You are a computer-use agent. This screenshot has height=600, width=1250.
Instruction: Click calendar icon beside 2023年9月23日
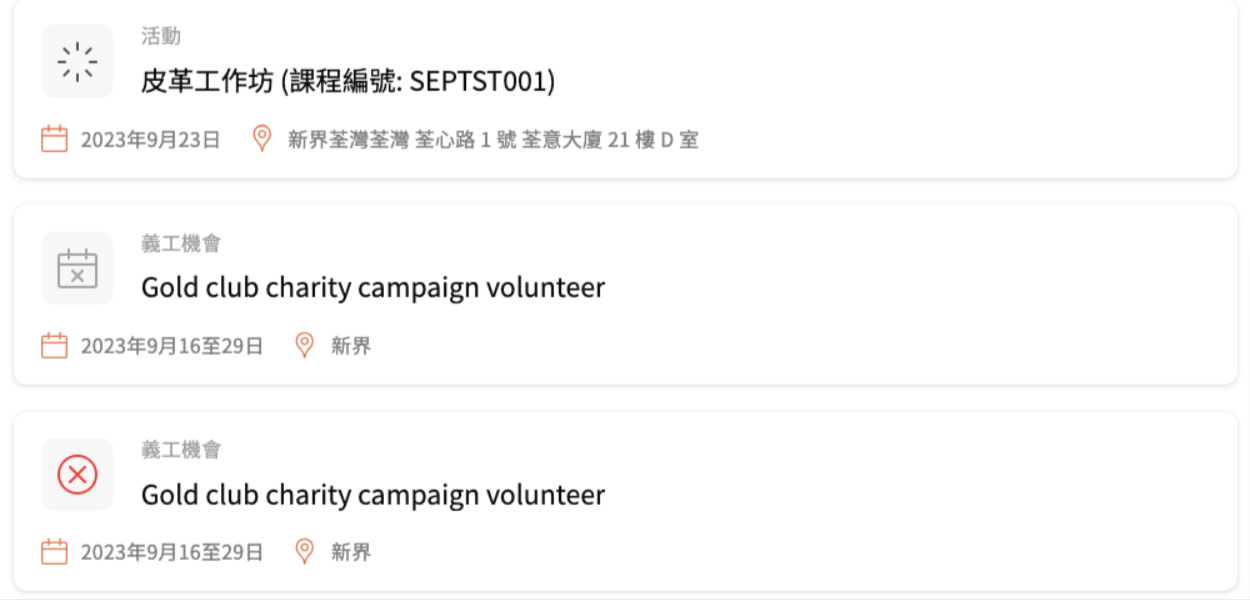point(54,139)
